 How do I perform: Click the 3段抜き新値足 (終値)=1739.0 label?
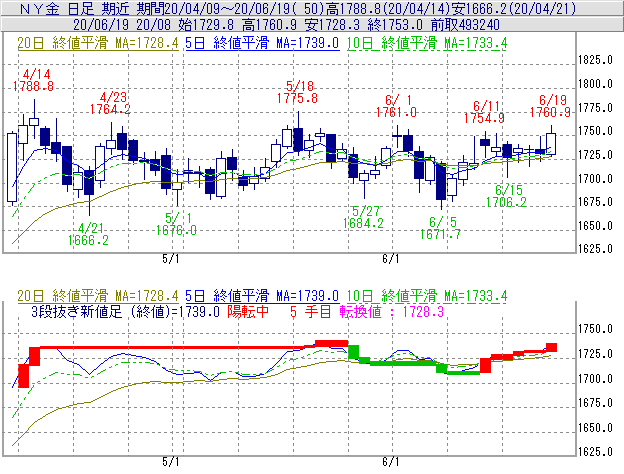point(125,312)
